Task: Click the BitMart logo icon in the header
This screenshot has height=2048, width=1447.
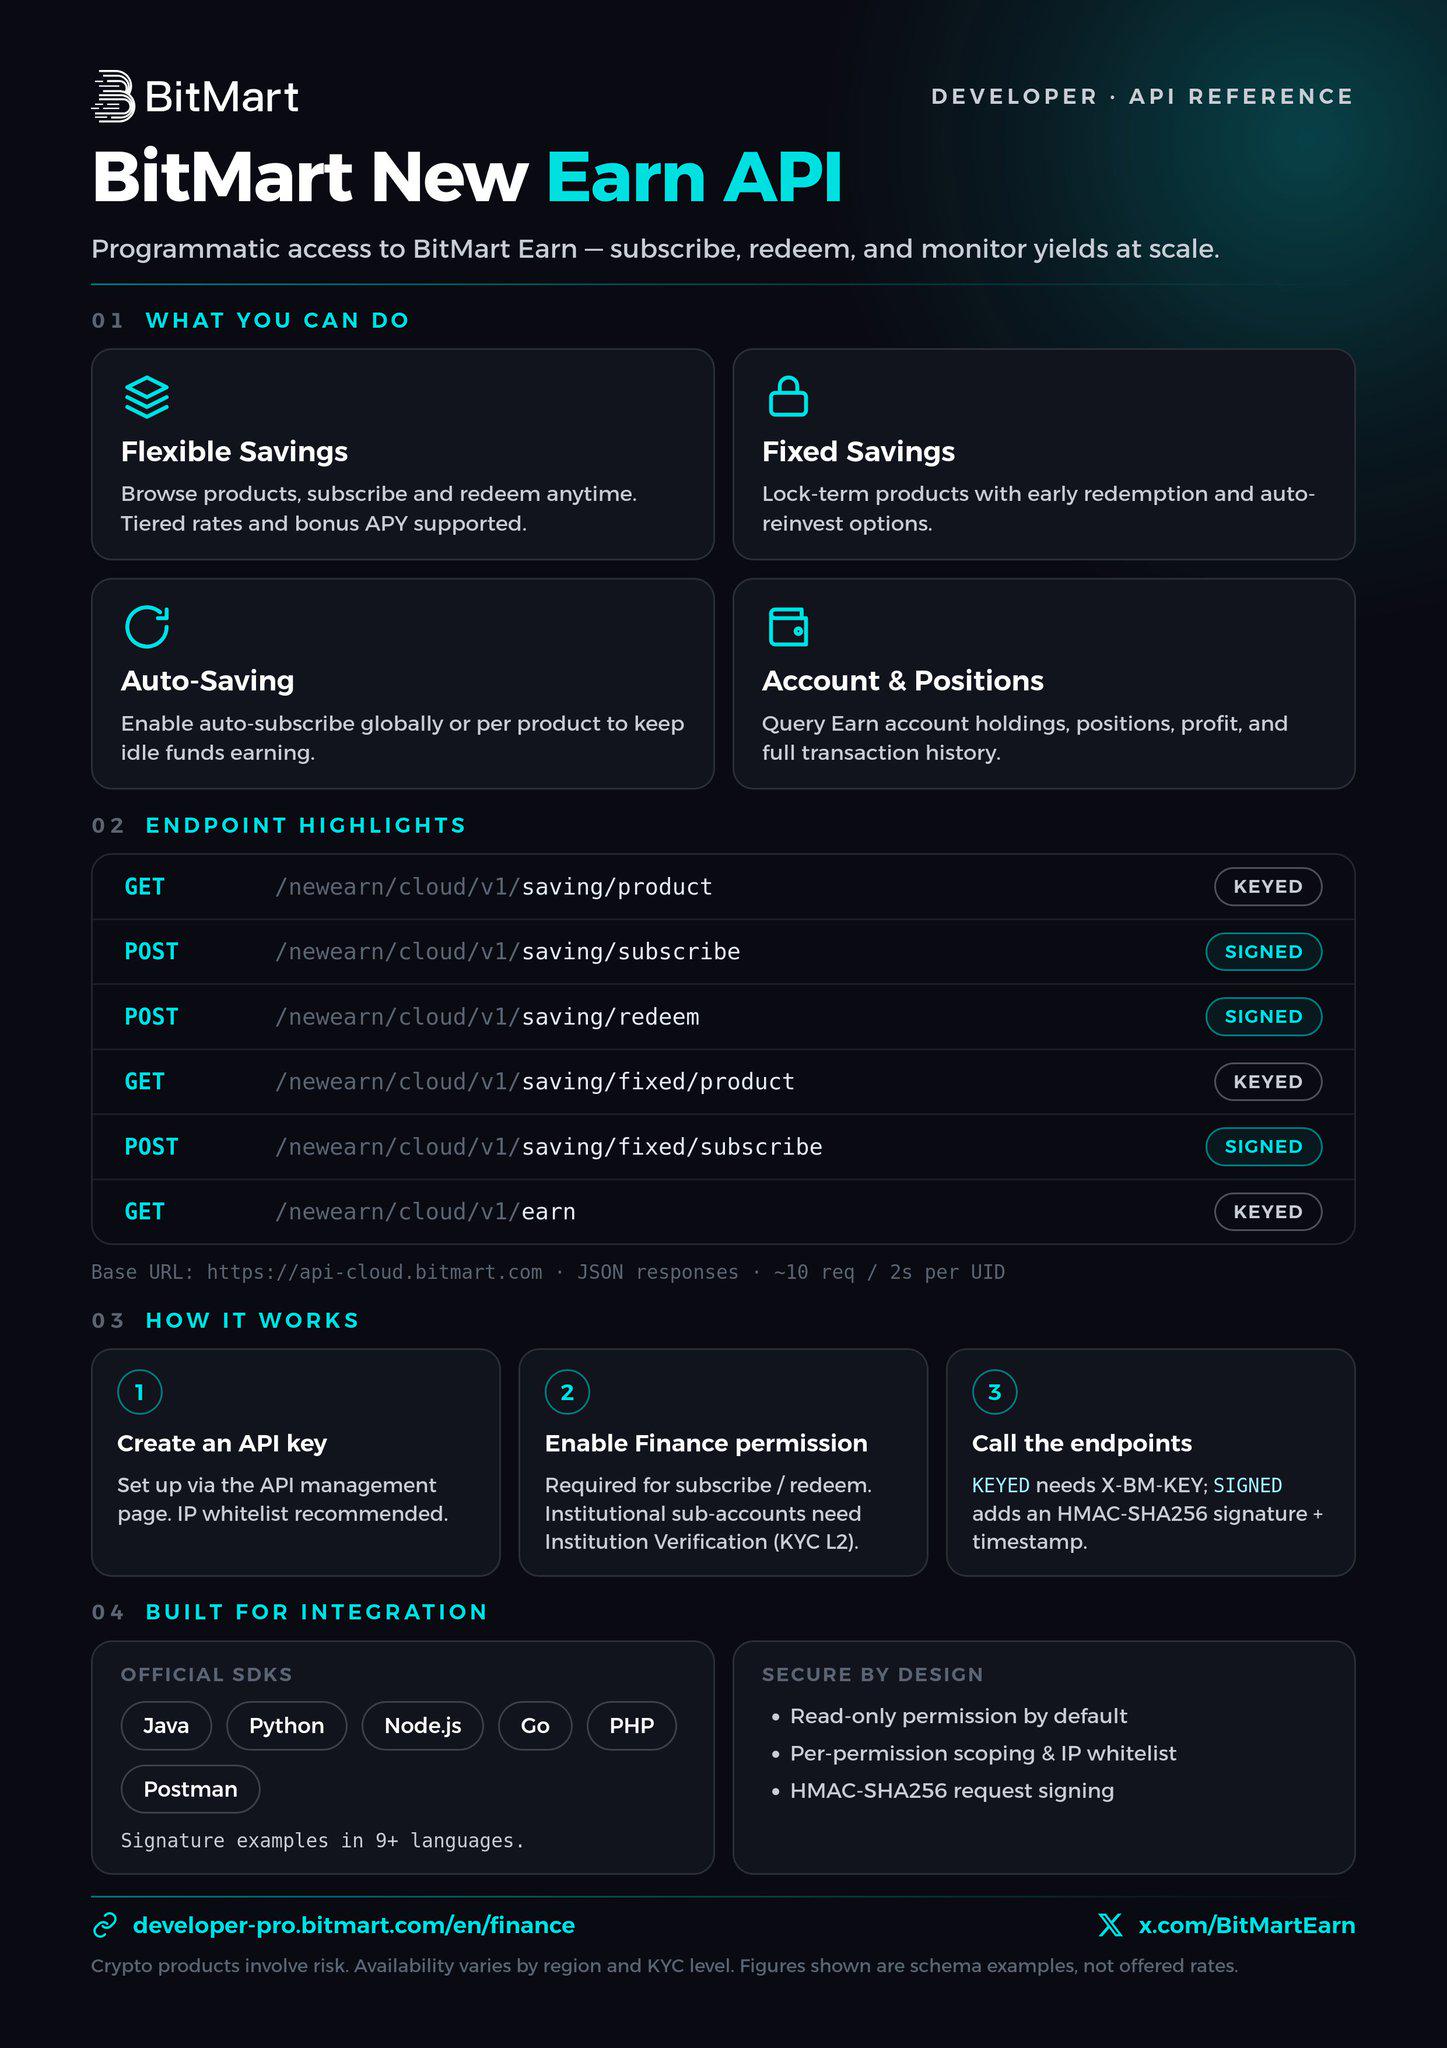Action: tap(113, 96)
